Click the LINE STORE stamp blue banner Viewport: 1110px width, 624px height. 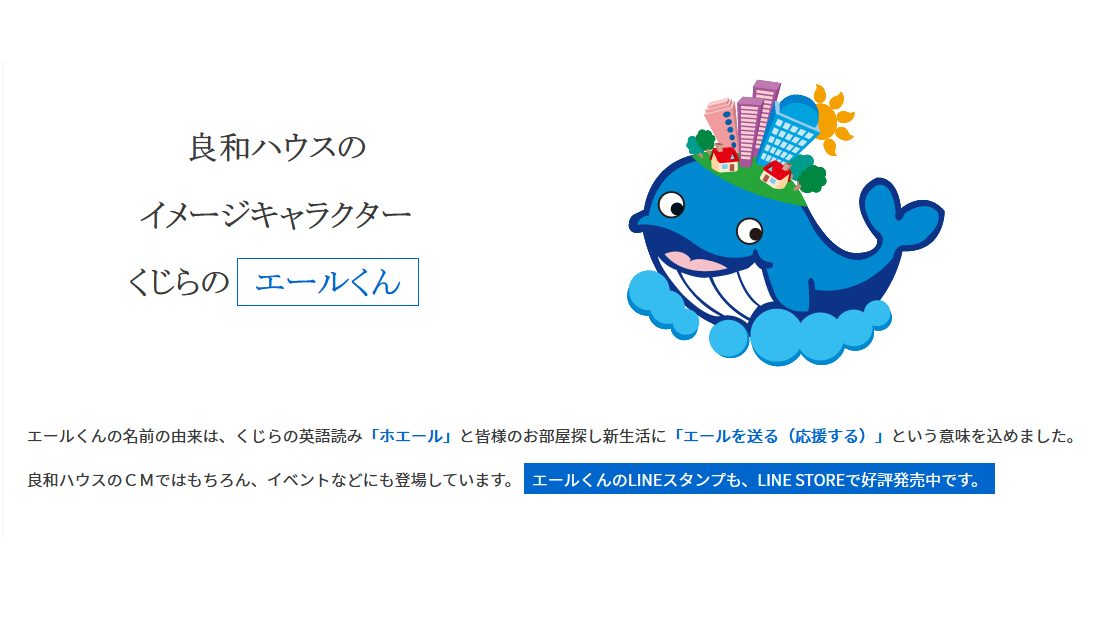click(x=759, y=479)
